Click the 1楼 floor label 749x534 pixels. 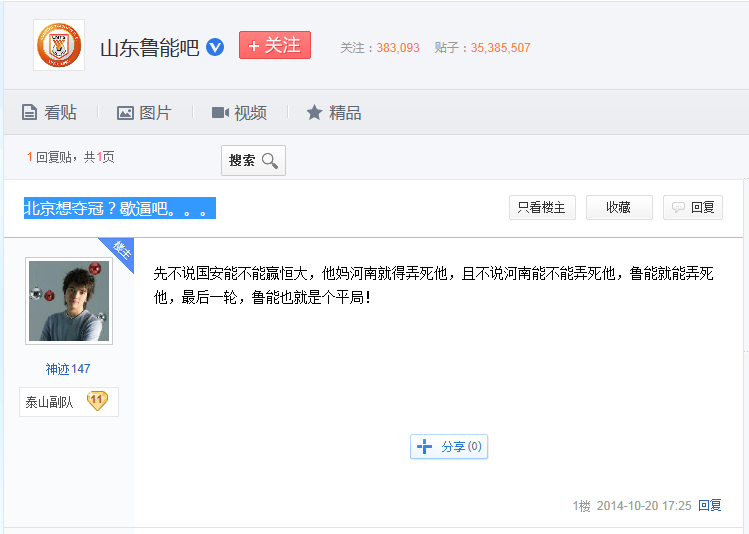tap(581, 506)
